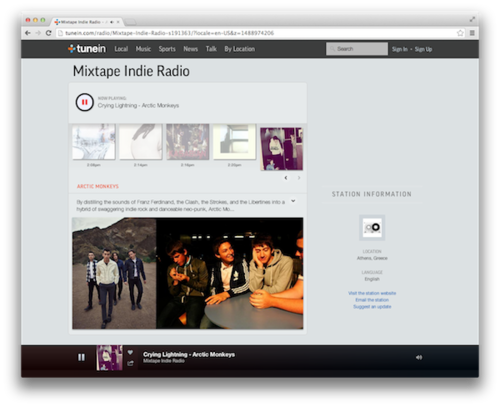Open the Talk section
This screenshot has height=407, width=500.
[211, 49]
